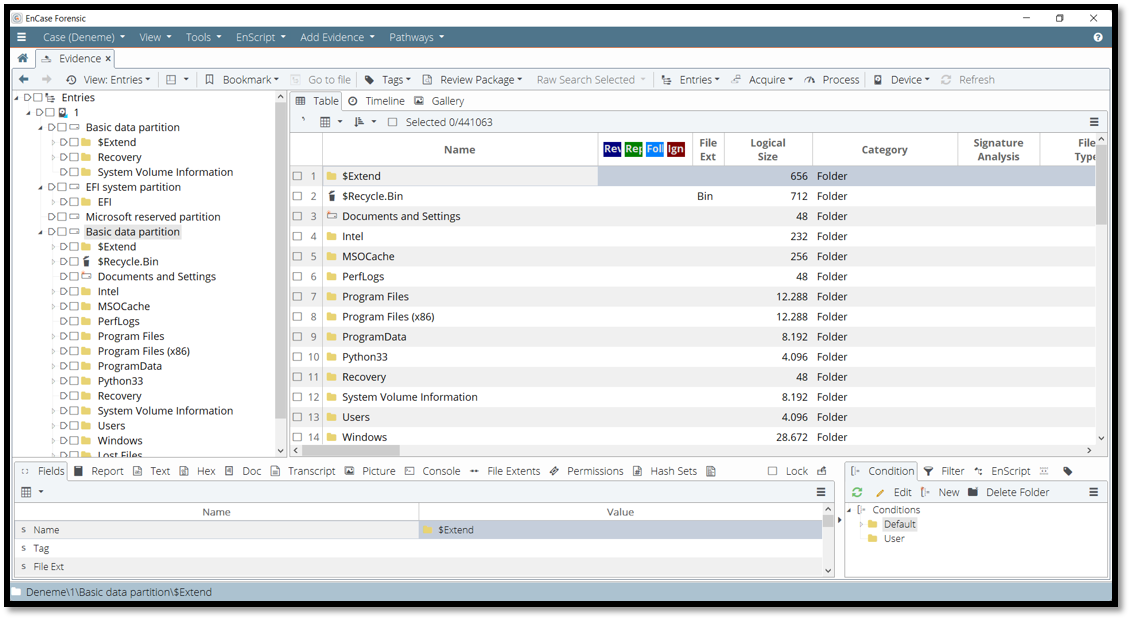Check the box for row Program Files
The width and height of the screenshot is (1131, 620).
[297, 297]
